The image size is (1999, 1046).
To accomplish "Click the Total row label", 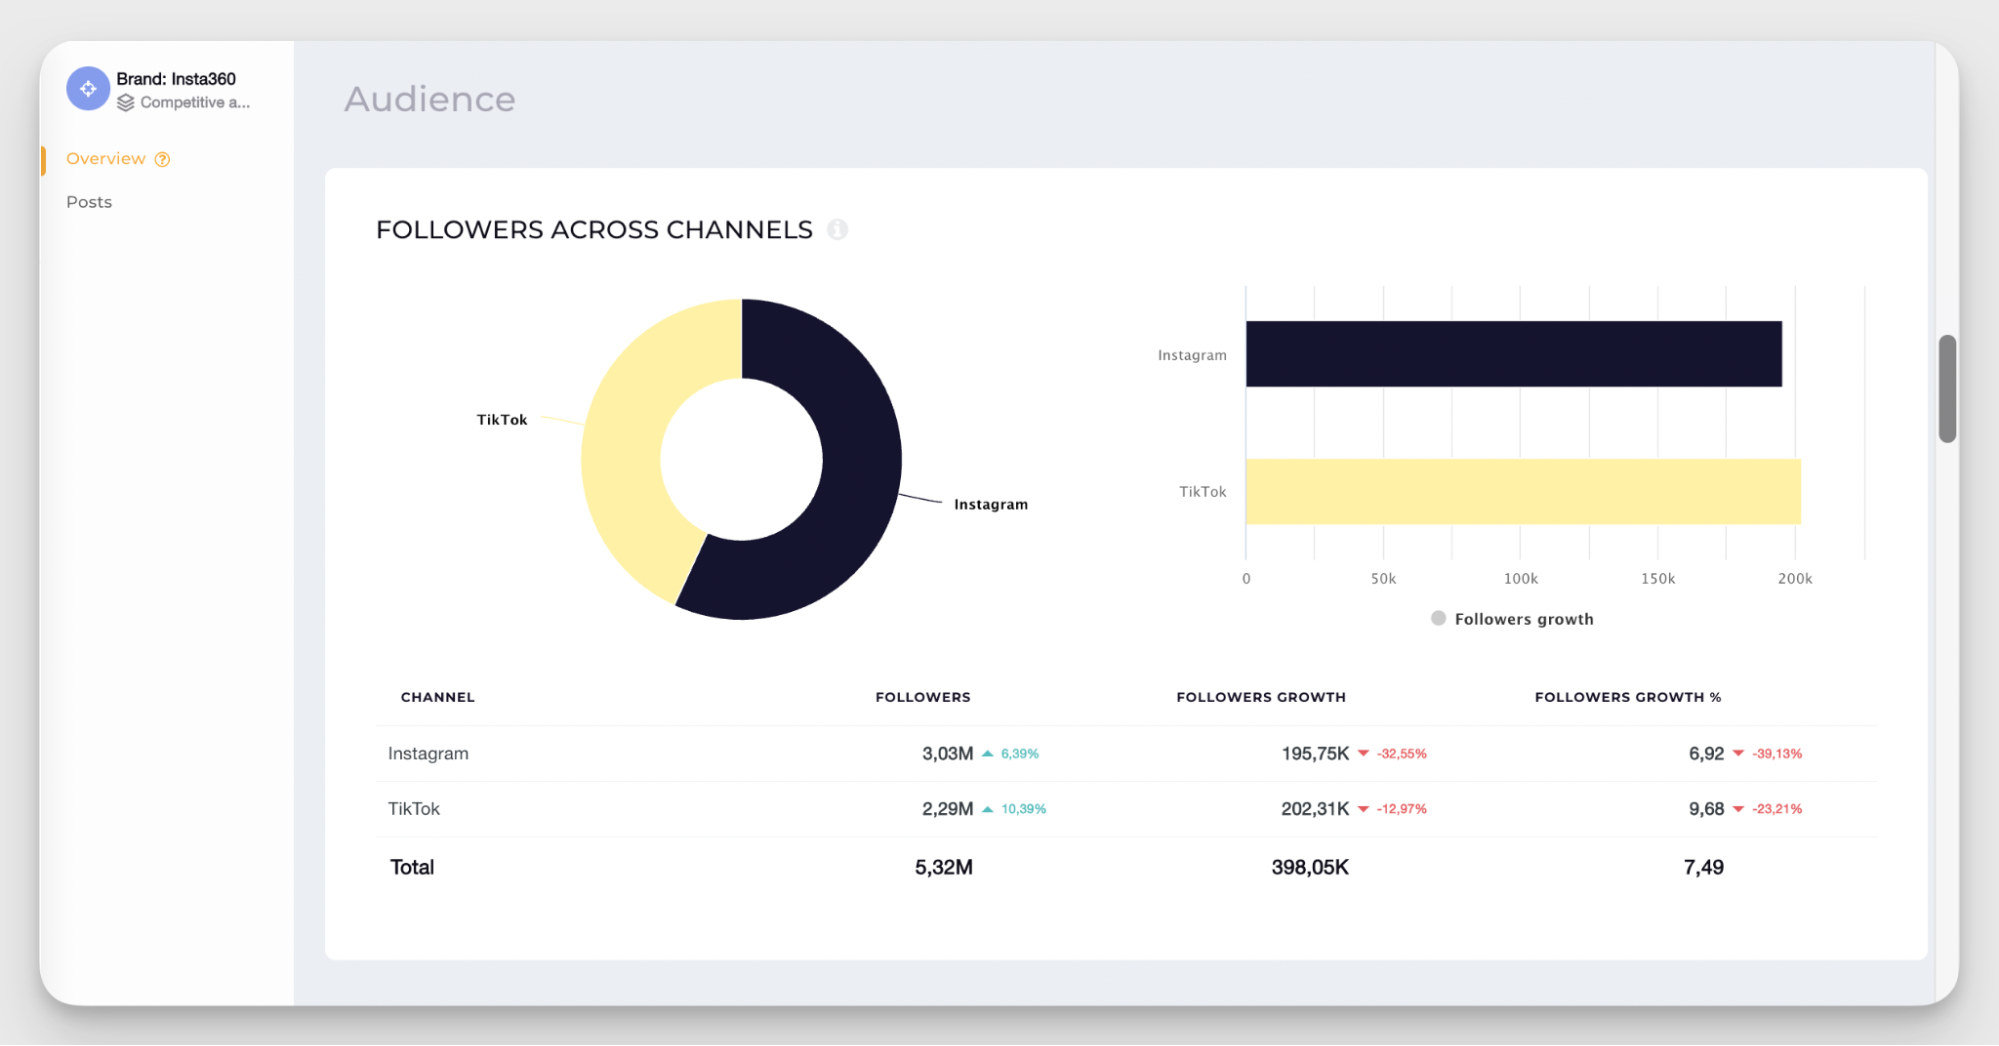I will pos(412,868).
